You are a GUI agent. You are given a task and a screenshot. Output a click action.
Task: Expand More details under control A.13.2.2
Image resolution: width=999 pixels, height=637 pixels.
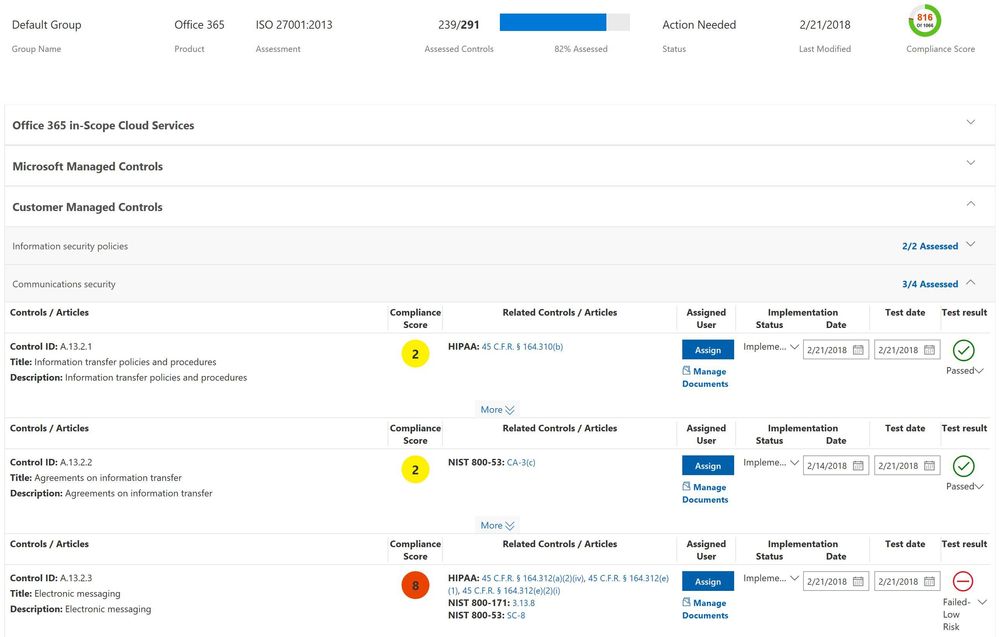tap(497, 526)
